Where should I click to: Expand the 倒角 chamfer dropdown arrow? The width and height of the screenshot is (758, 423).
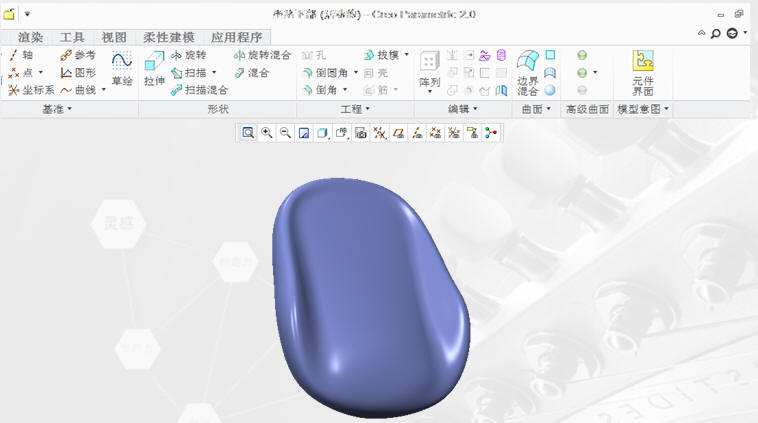(345, 89)
